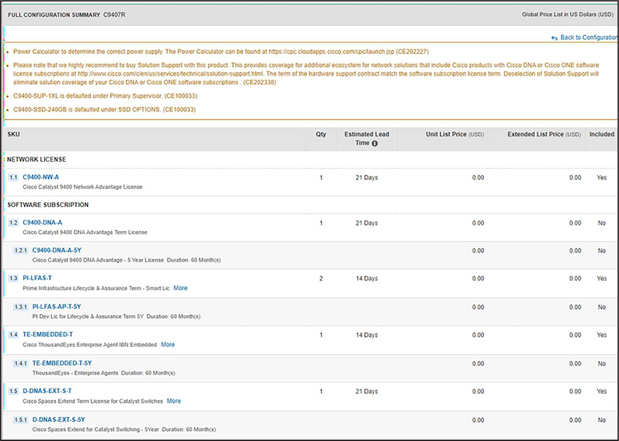Click the Back to Configuration arrow icon
This screenshot has height=441, width=619.
click(554, 38)
